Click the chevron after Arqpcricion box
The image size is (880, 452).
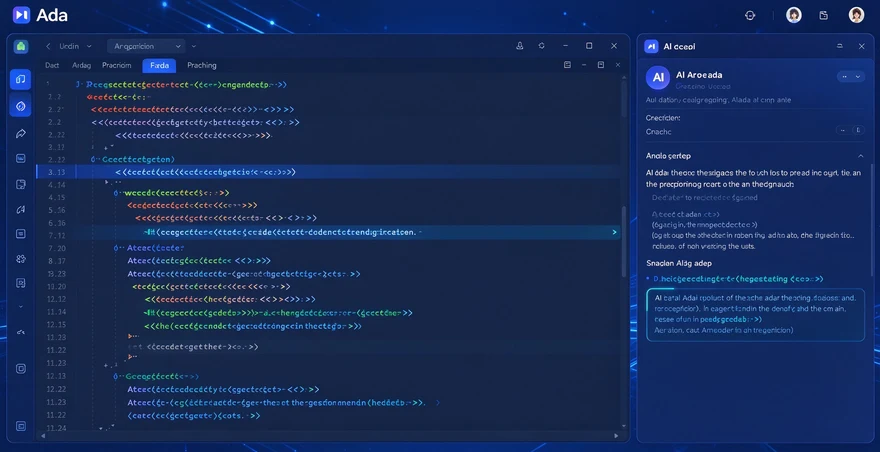[x=194, y=46]
